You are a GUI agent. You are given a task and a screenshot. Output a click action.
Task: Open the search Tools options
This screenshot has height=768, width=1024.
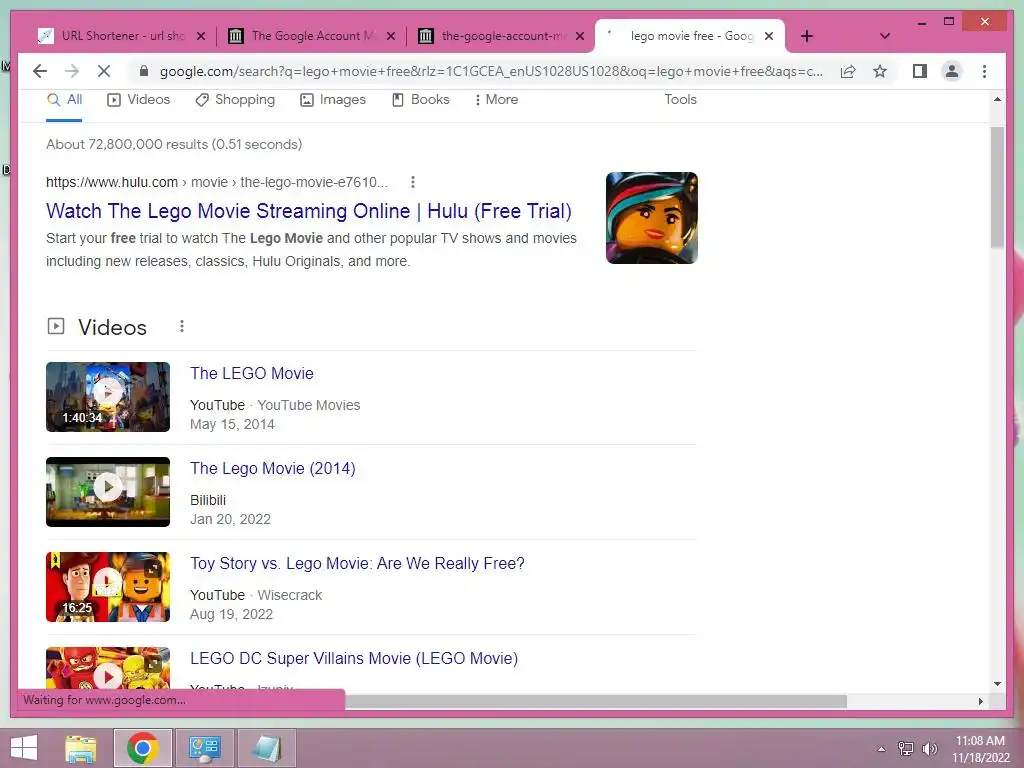680,99
